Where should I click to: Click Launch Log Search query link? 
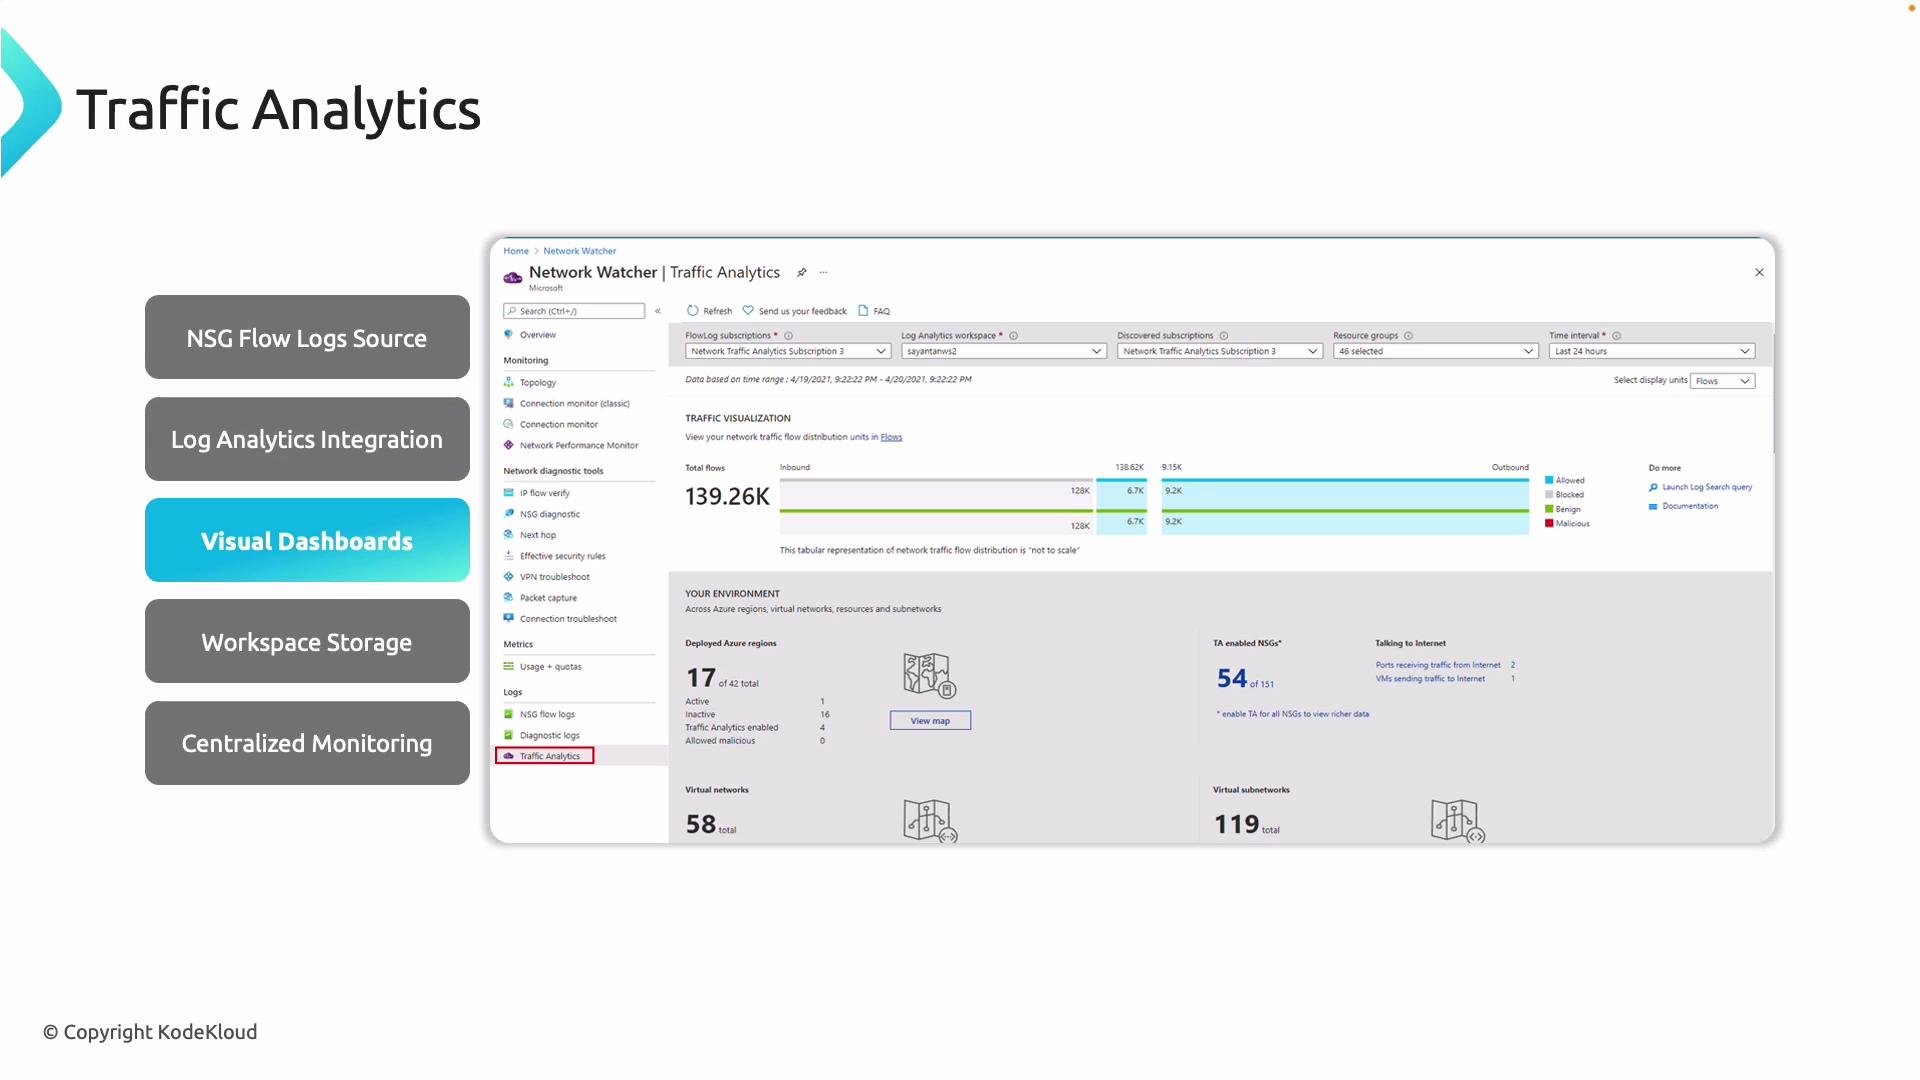(1707, 487)
